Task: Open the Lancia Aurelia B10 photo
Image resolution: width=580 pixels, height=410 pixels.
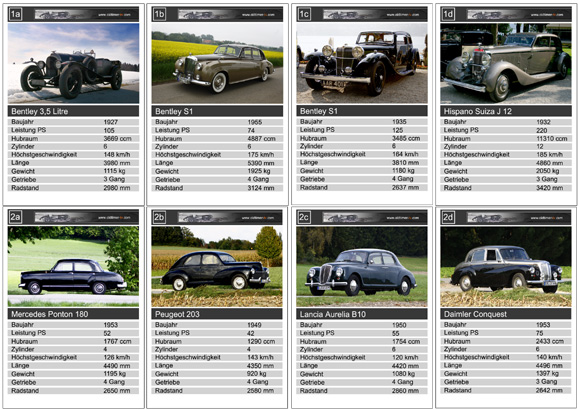Action: click(362, 266)
